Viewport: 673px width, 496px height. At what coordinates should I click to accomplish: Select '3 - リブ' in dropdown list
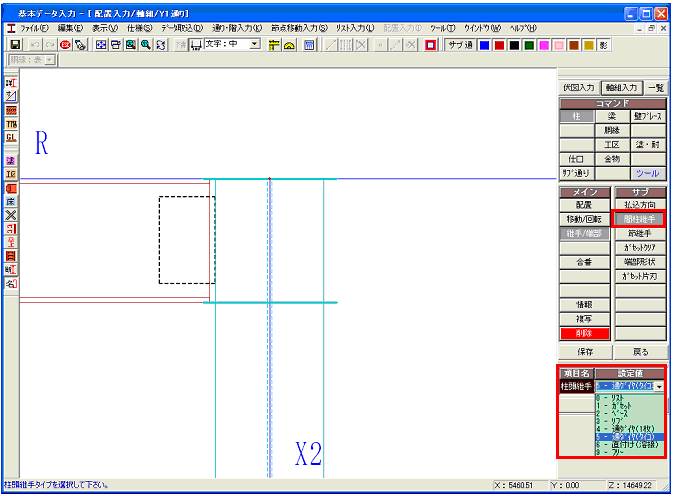[629, 421]
